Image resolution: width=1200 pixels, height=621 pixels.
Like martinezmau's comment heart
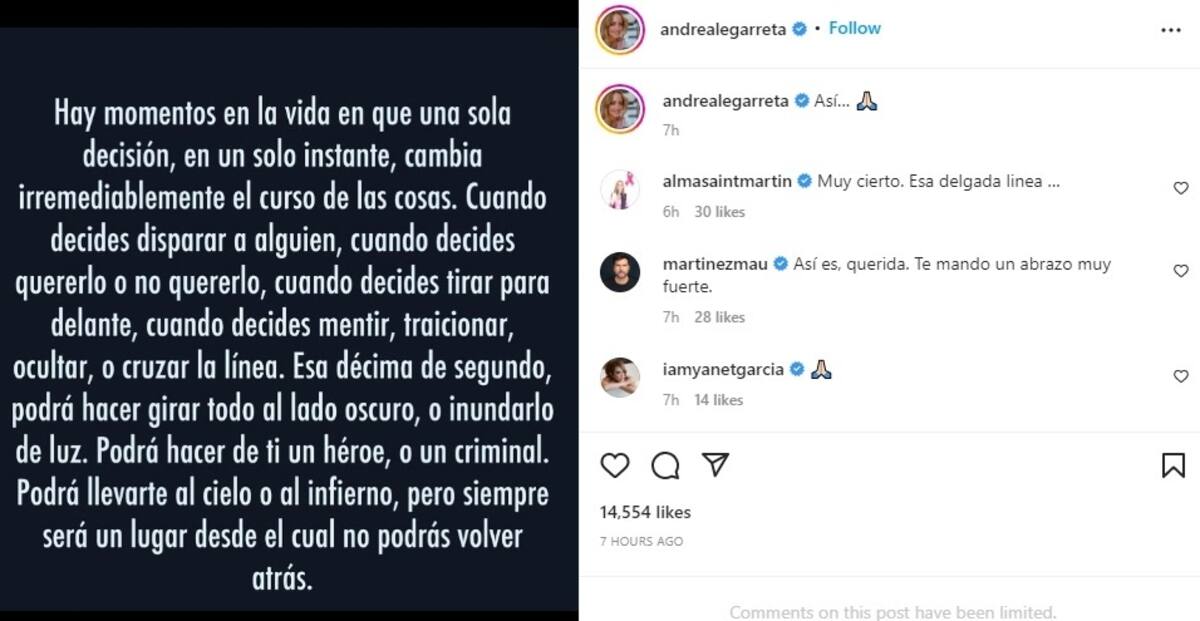[x=1180, y=271]
